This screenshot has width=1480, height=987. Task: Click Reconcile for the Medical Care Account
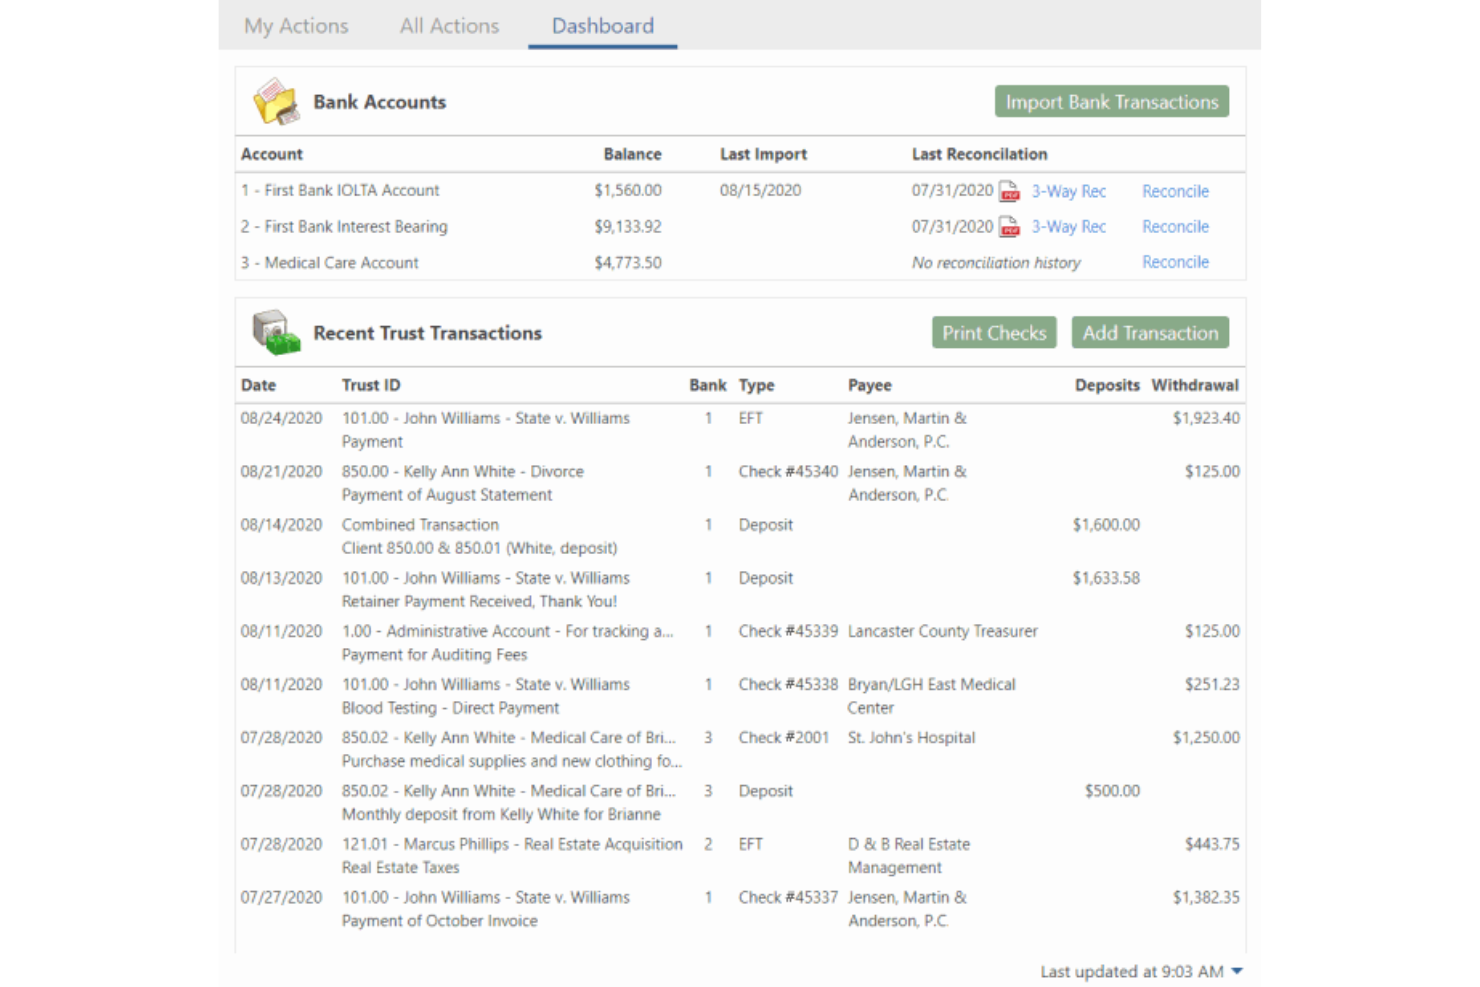click(1175, 262)
